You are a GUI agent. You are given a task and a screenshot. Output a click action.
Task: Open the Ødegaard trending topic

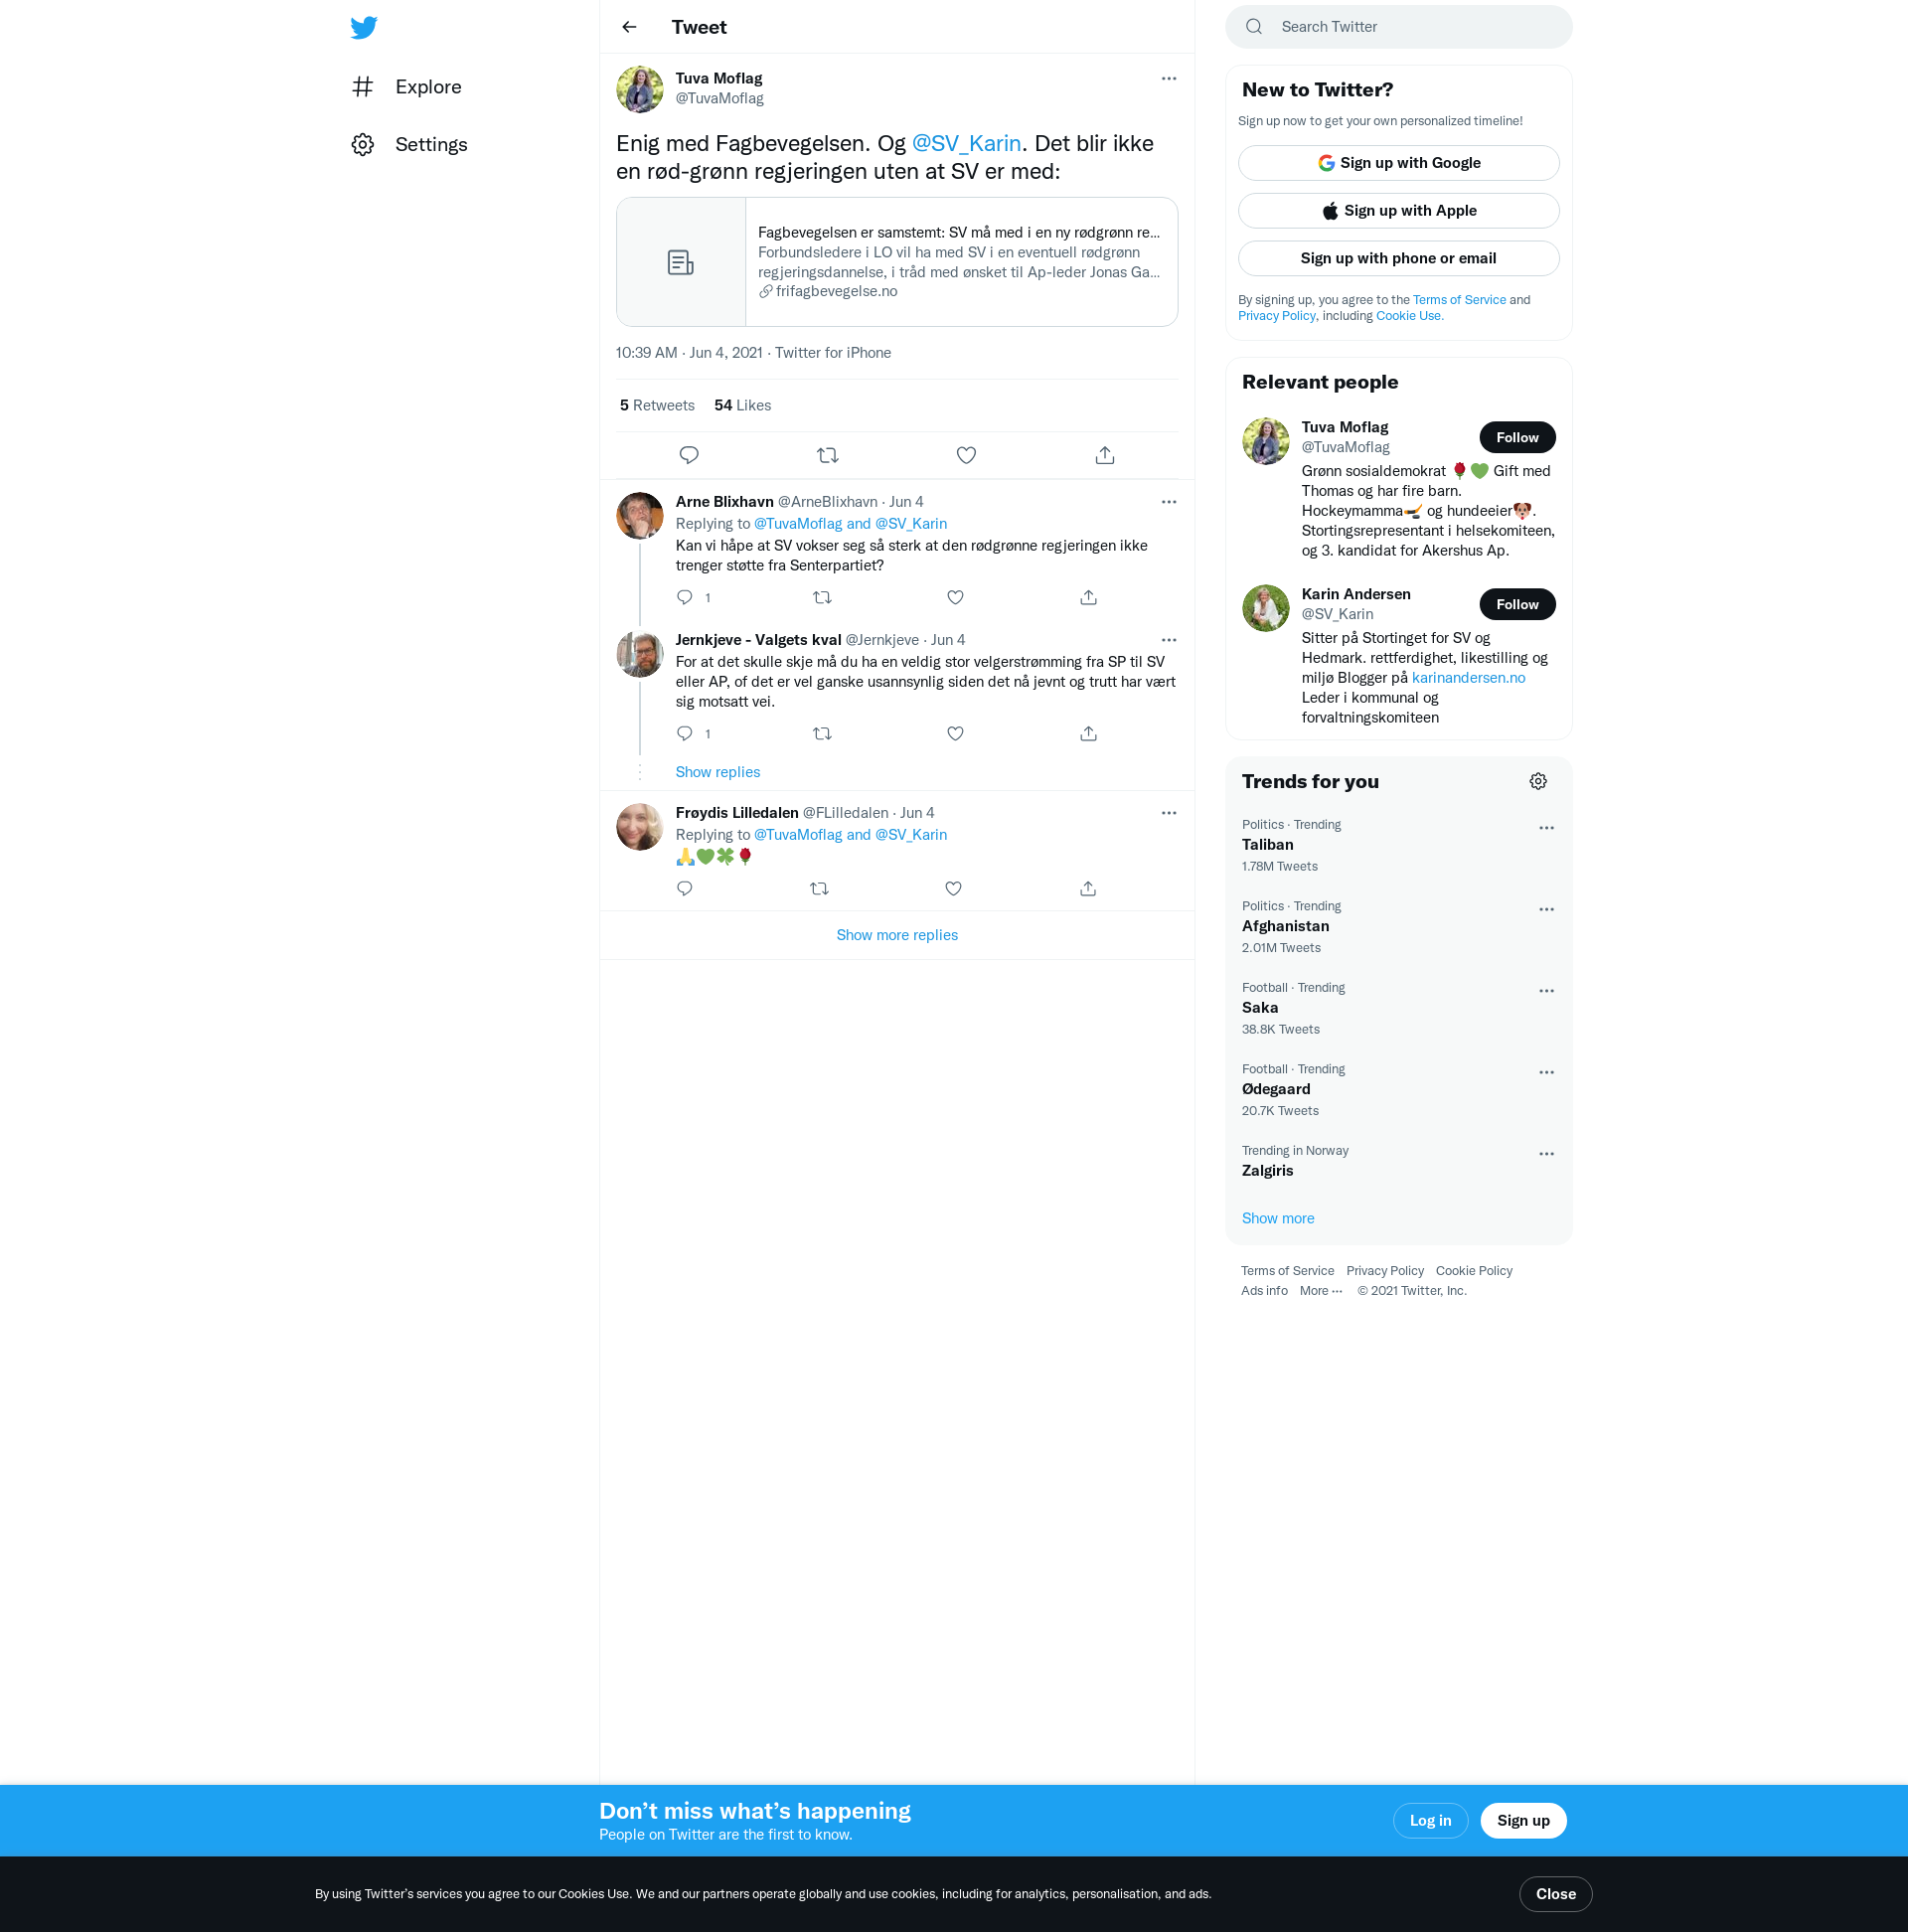1398,1090
